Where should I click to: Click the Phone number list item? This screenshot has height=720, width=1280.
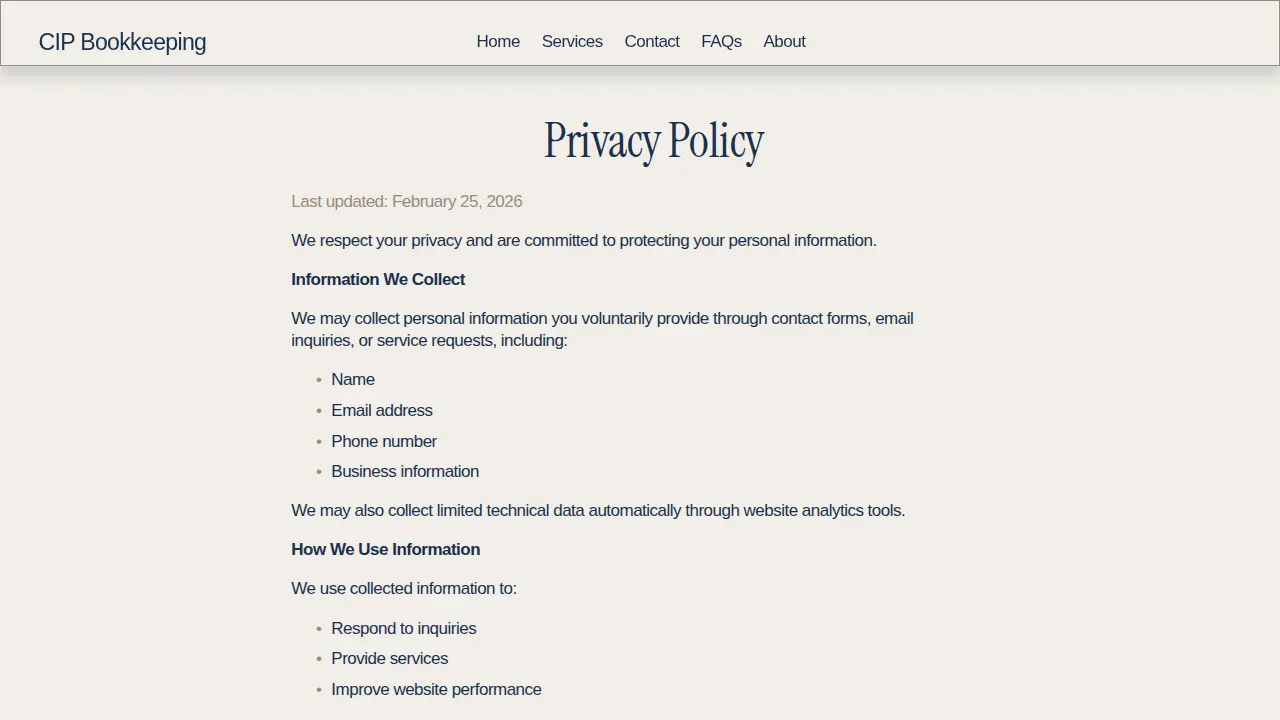click(384, 441)
